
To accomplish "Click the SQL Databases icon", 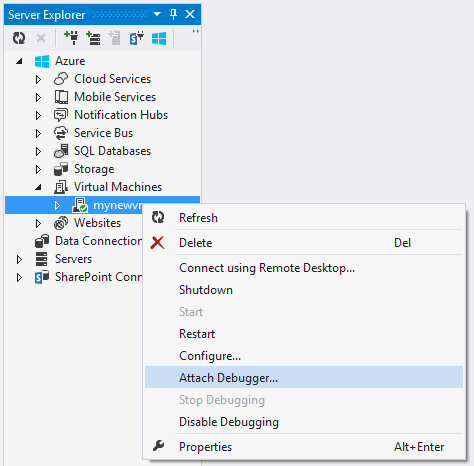I will coord(61,151).
